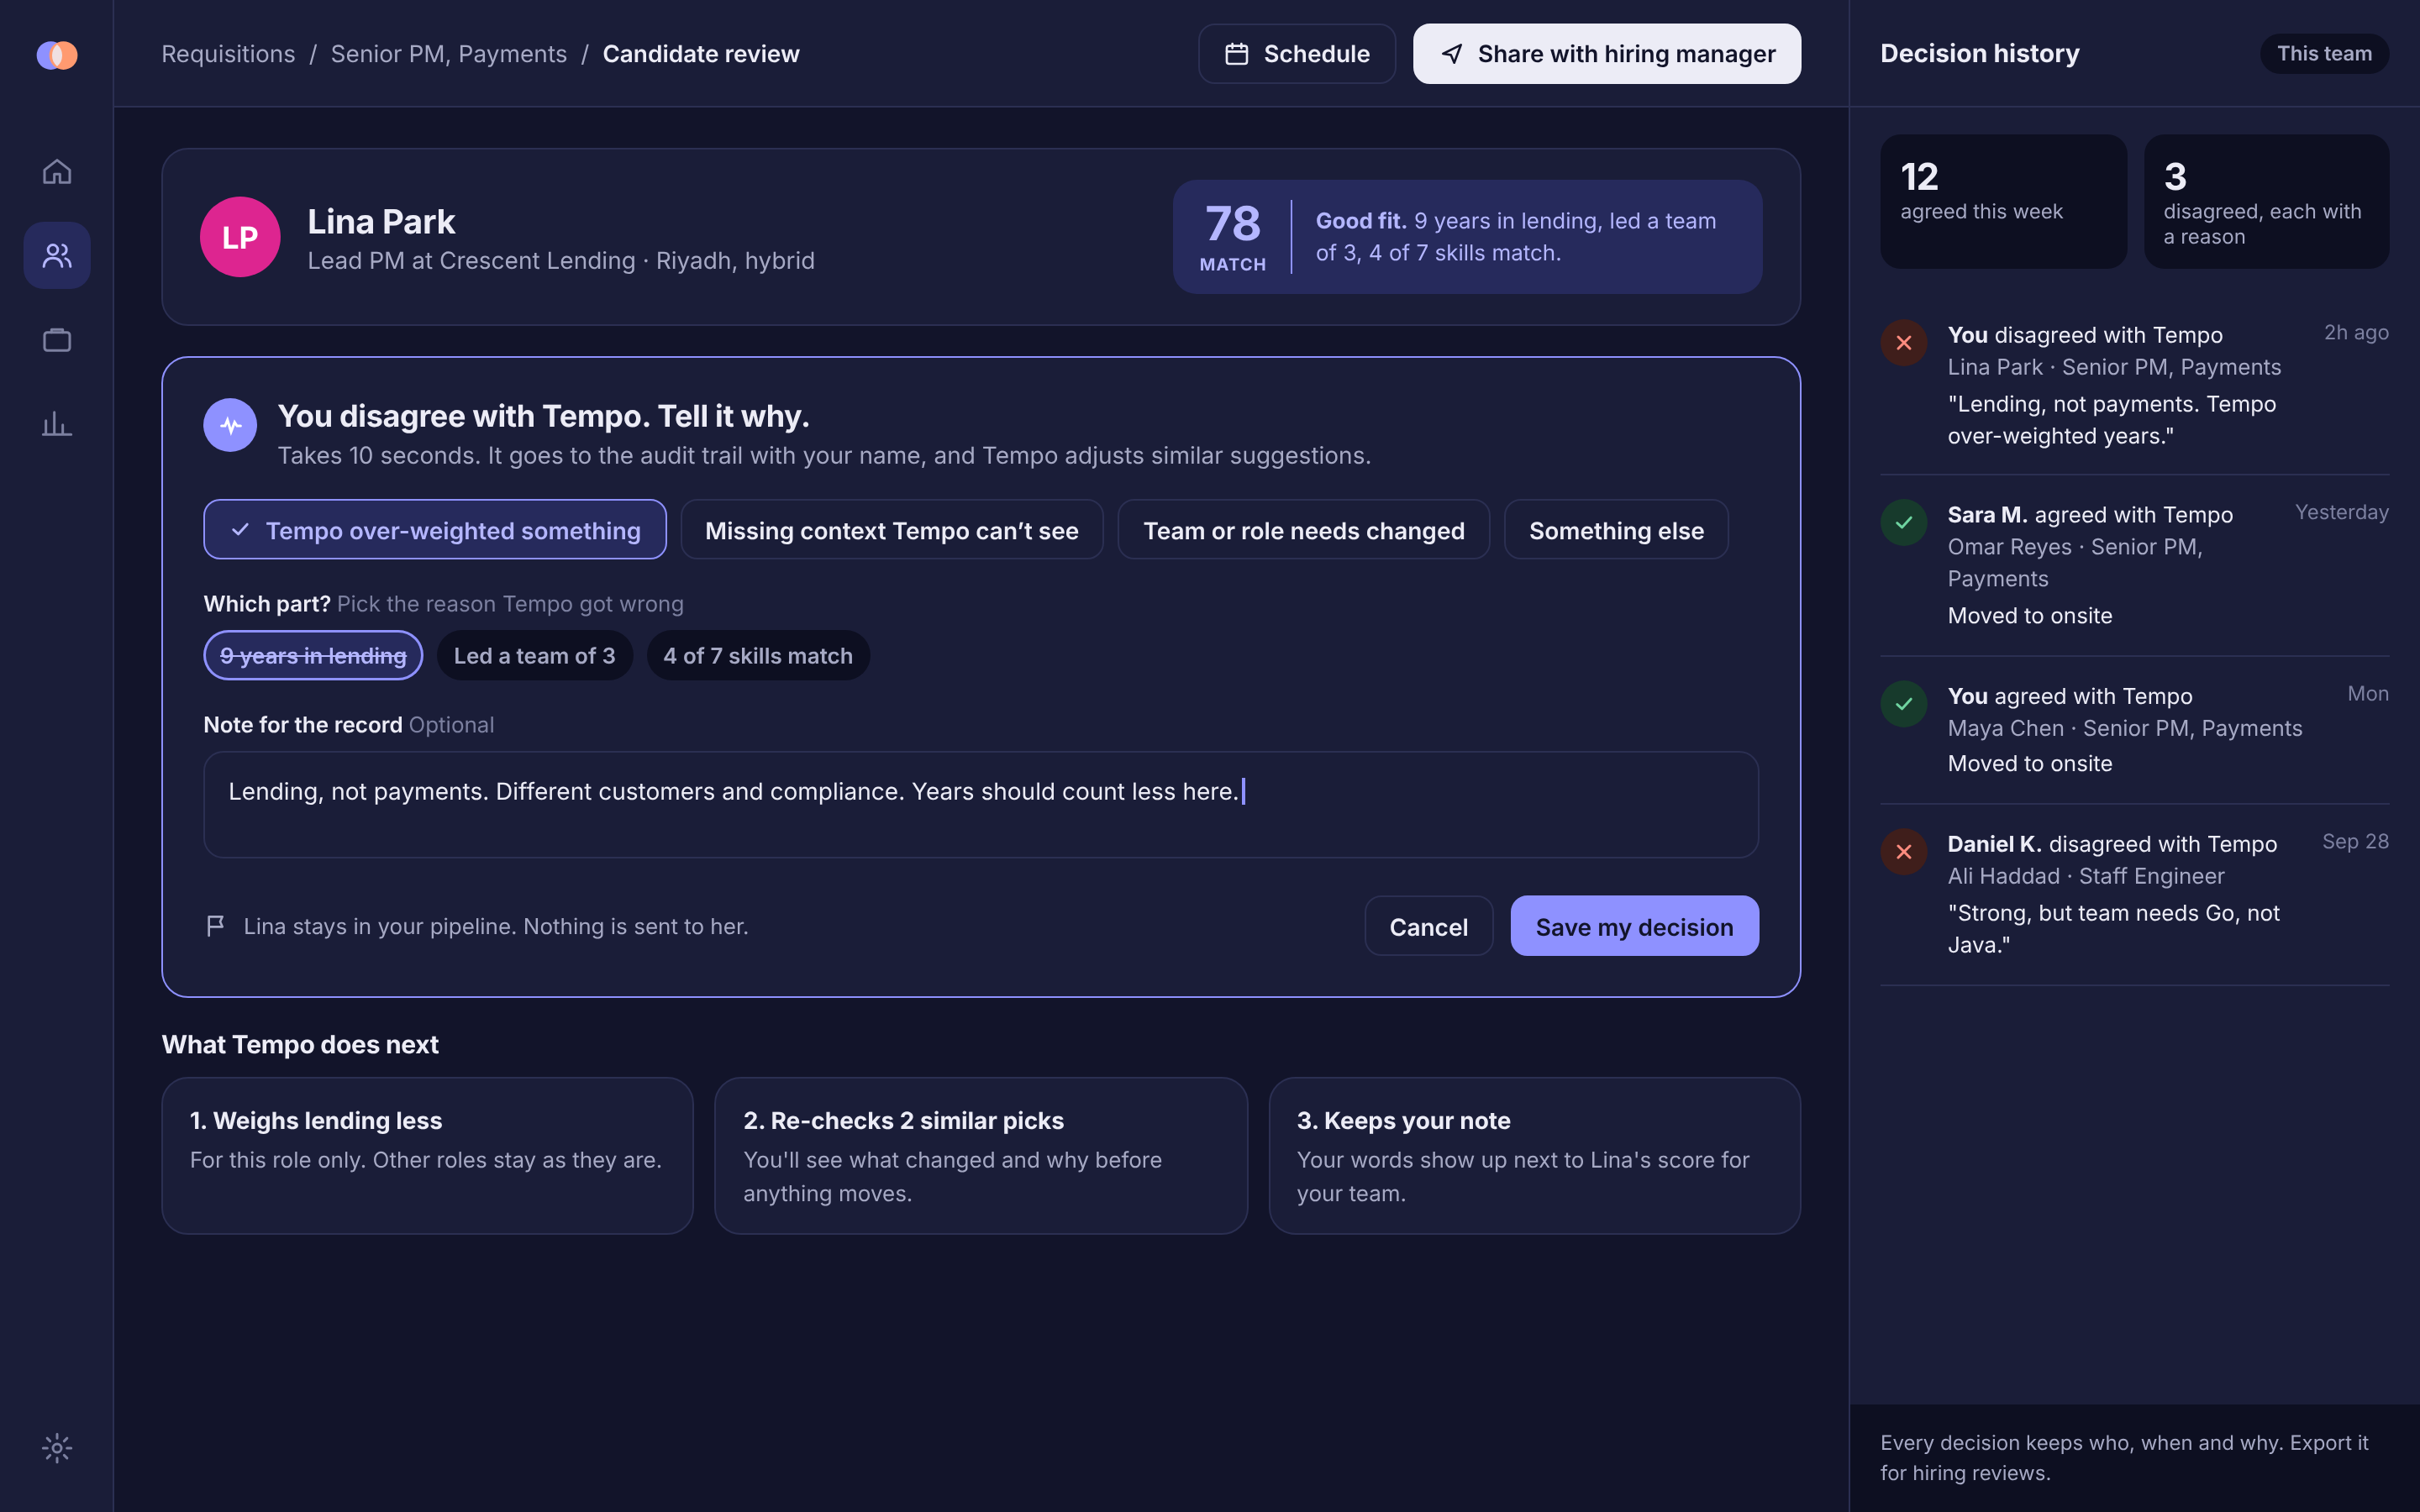
Task: Open the Settings gear icon
Action: (57, 1447)
